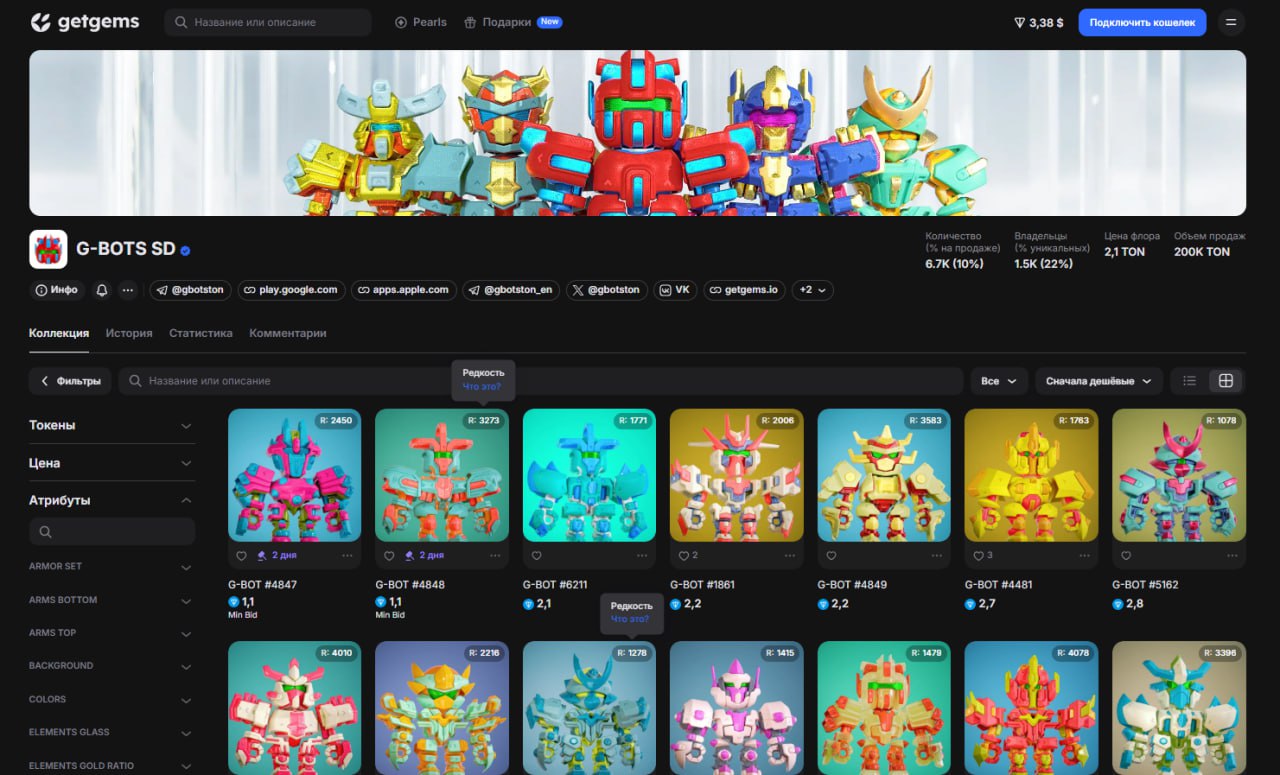Open the @gbotston Telegram link
Image resolution: width=1280 pixels, height=775 pixels.
tap(191, 290)
